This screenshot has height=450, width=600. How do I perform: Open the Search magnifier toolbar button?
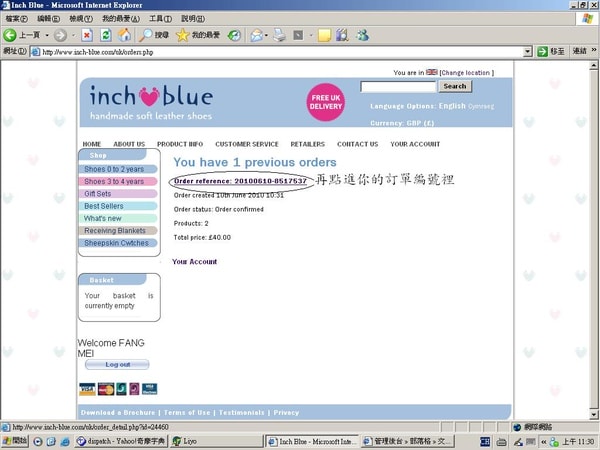point(154,35)
